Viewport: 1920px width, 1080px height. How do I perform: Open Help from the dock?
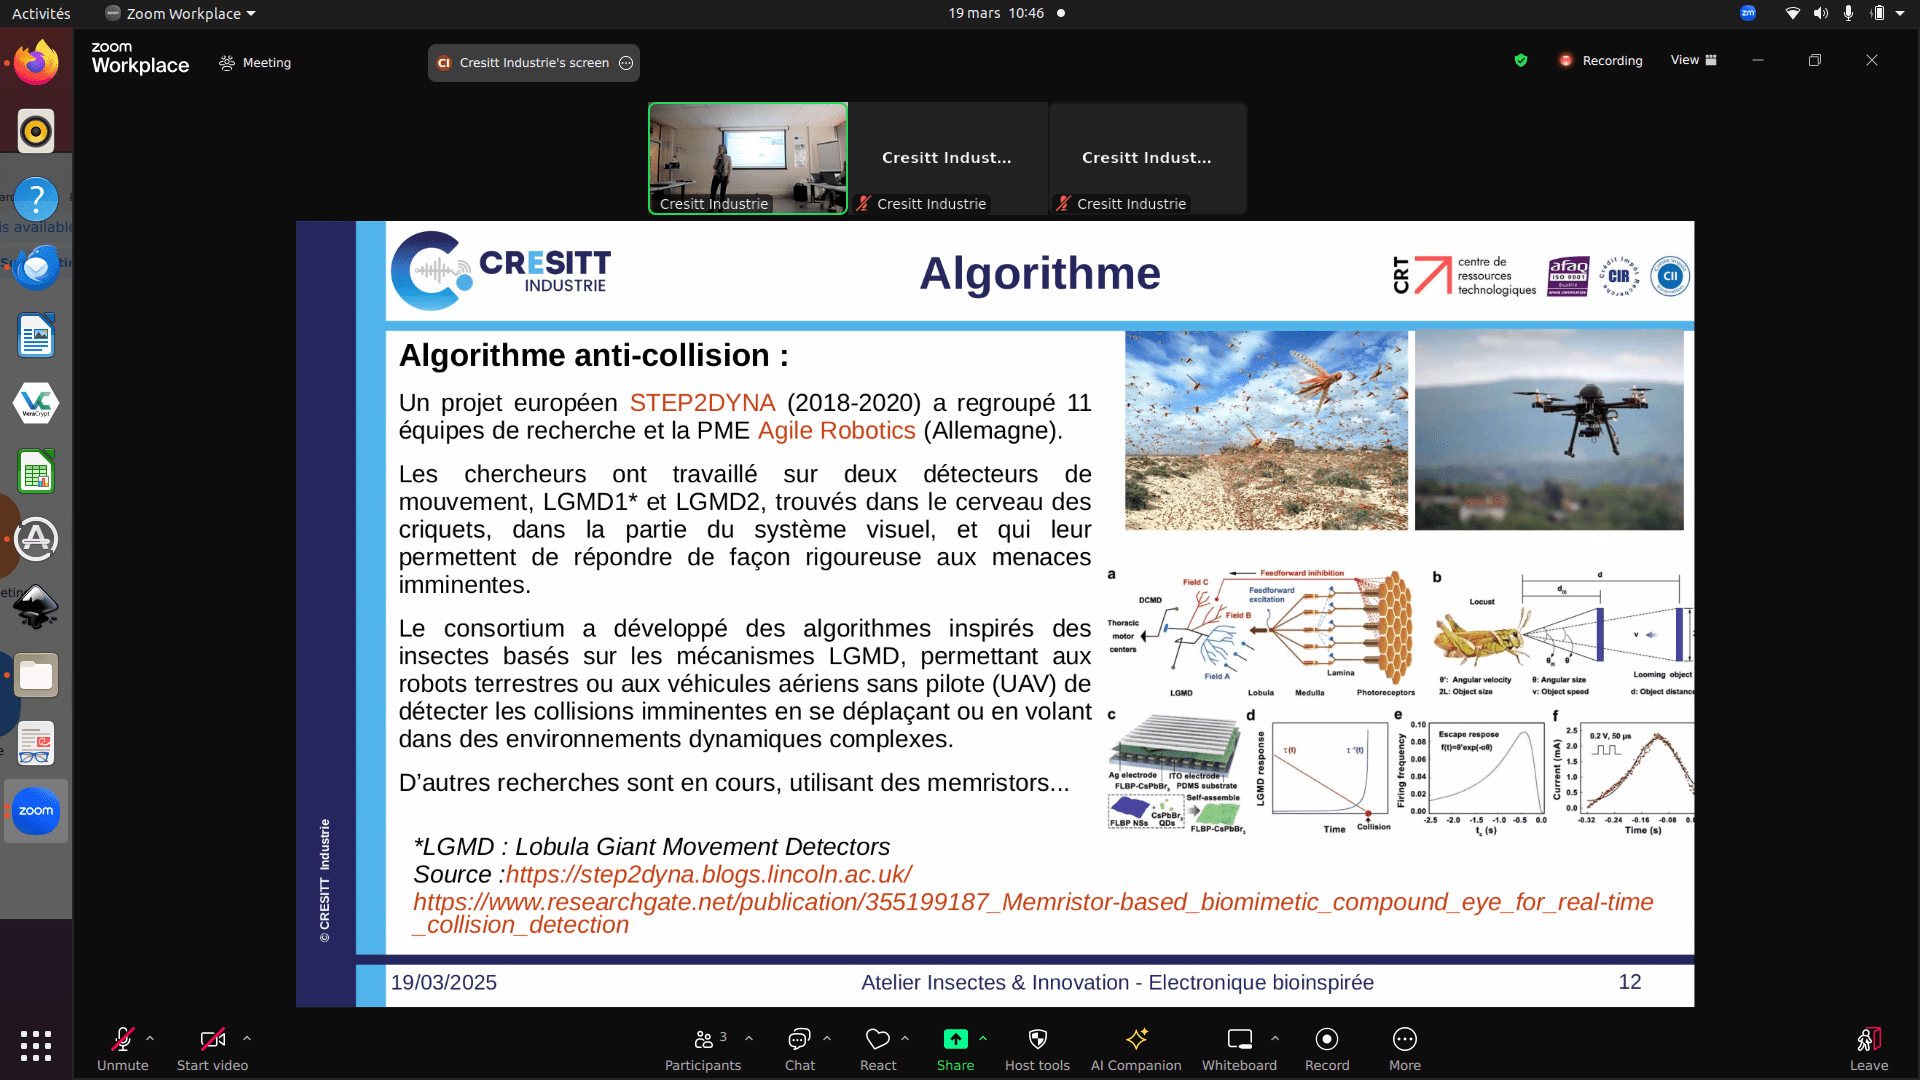point(36,199)
